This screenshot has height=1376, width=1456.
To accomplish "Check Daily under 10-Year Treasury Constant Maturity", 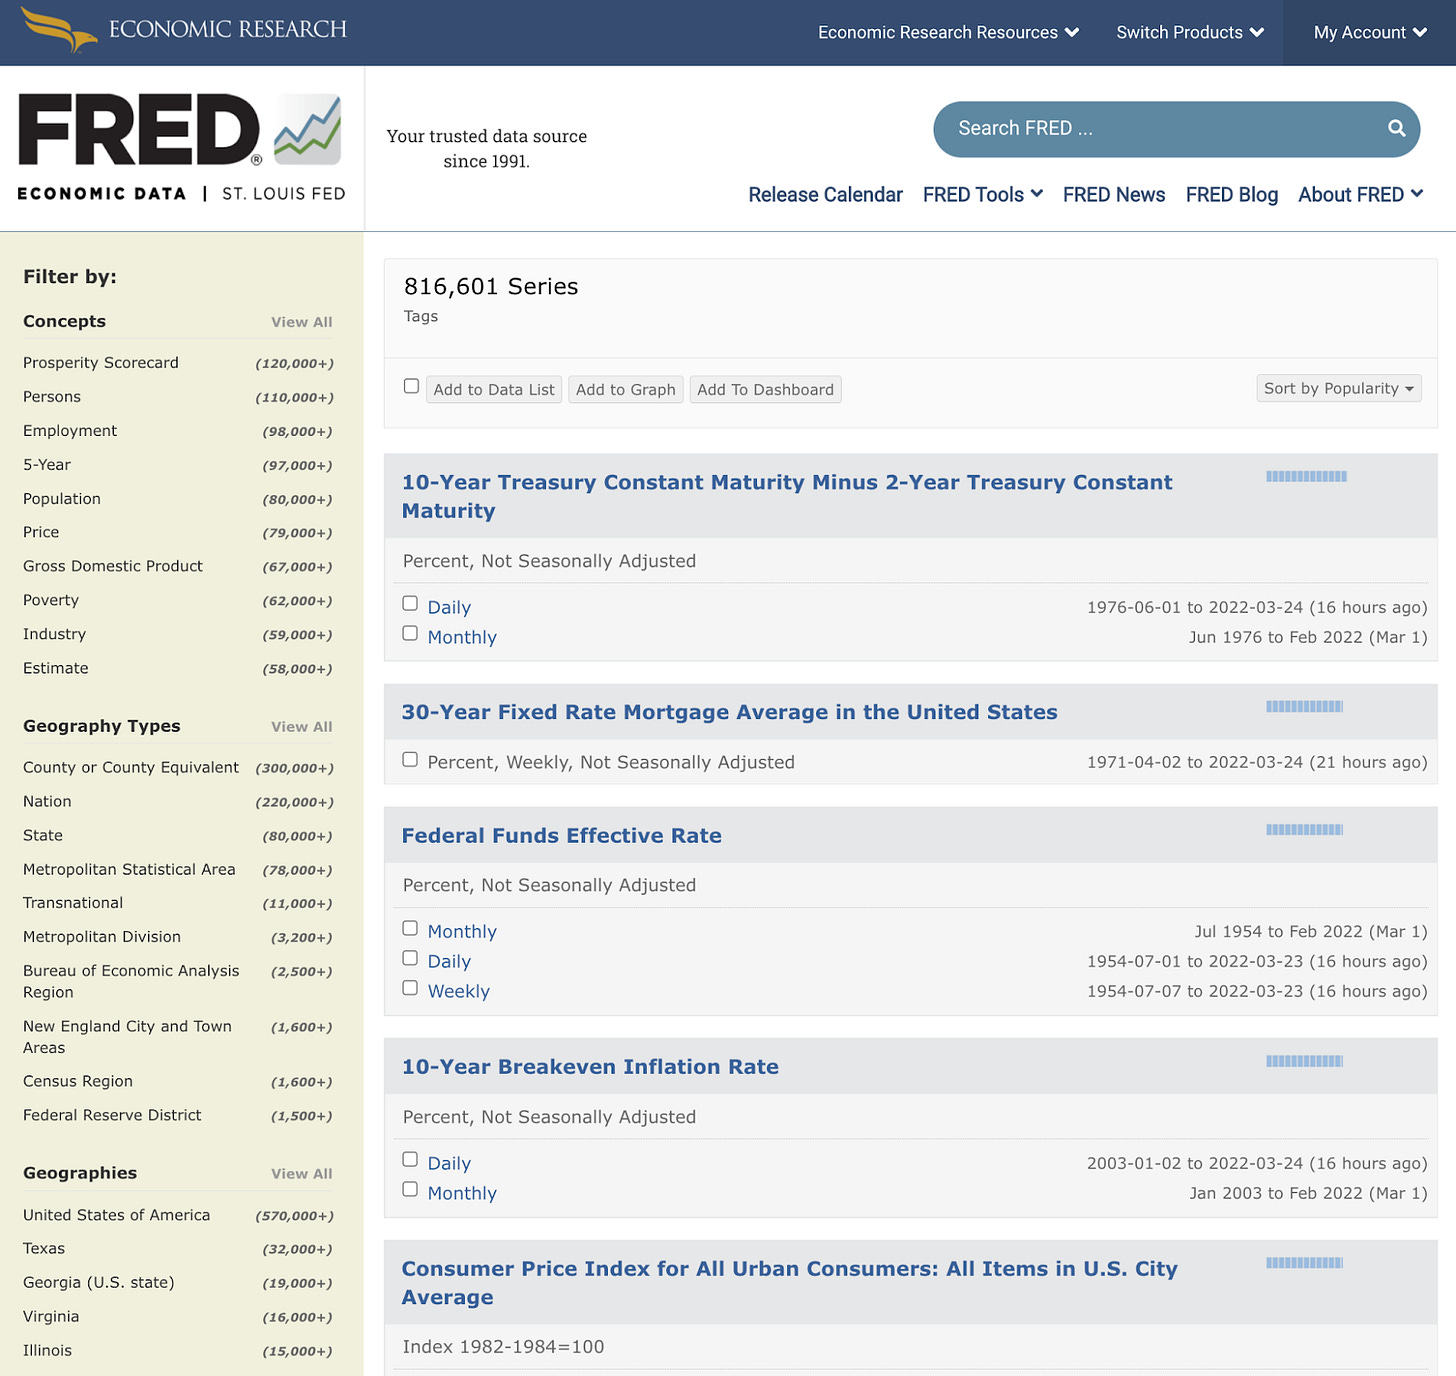I will tap(410, 603).
